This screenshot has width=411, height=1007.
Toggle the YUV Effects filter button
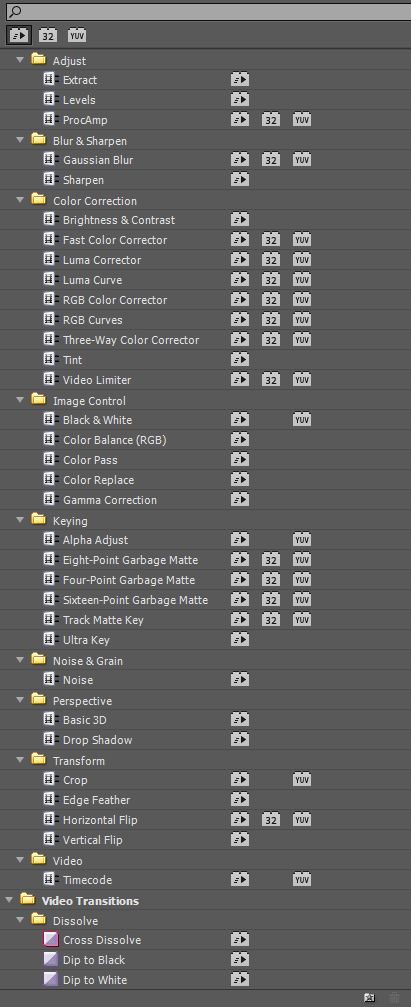pyautogui.click(x=77, y=35)
